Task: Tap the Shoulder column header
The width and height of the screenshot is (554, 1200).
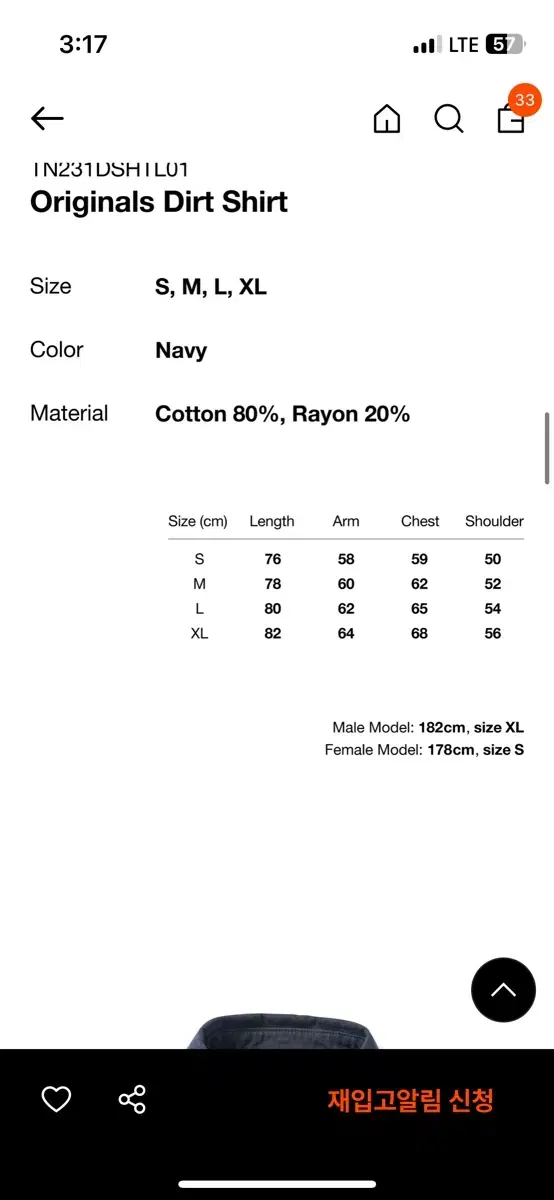Action: tap(494, 521)
